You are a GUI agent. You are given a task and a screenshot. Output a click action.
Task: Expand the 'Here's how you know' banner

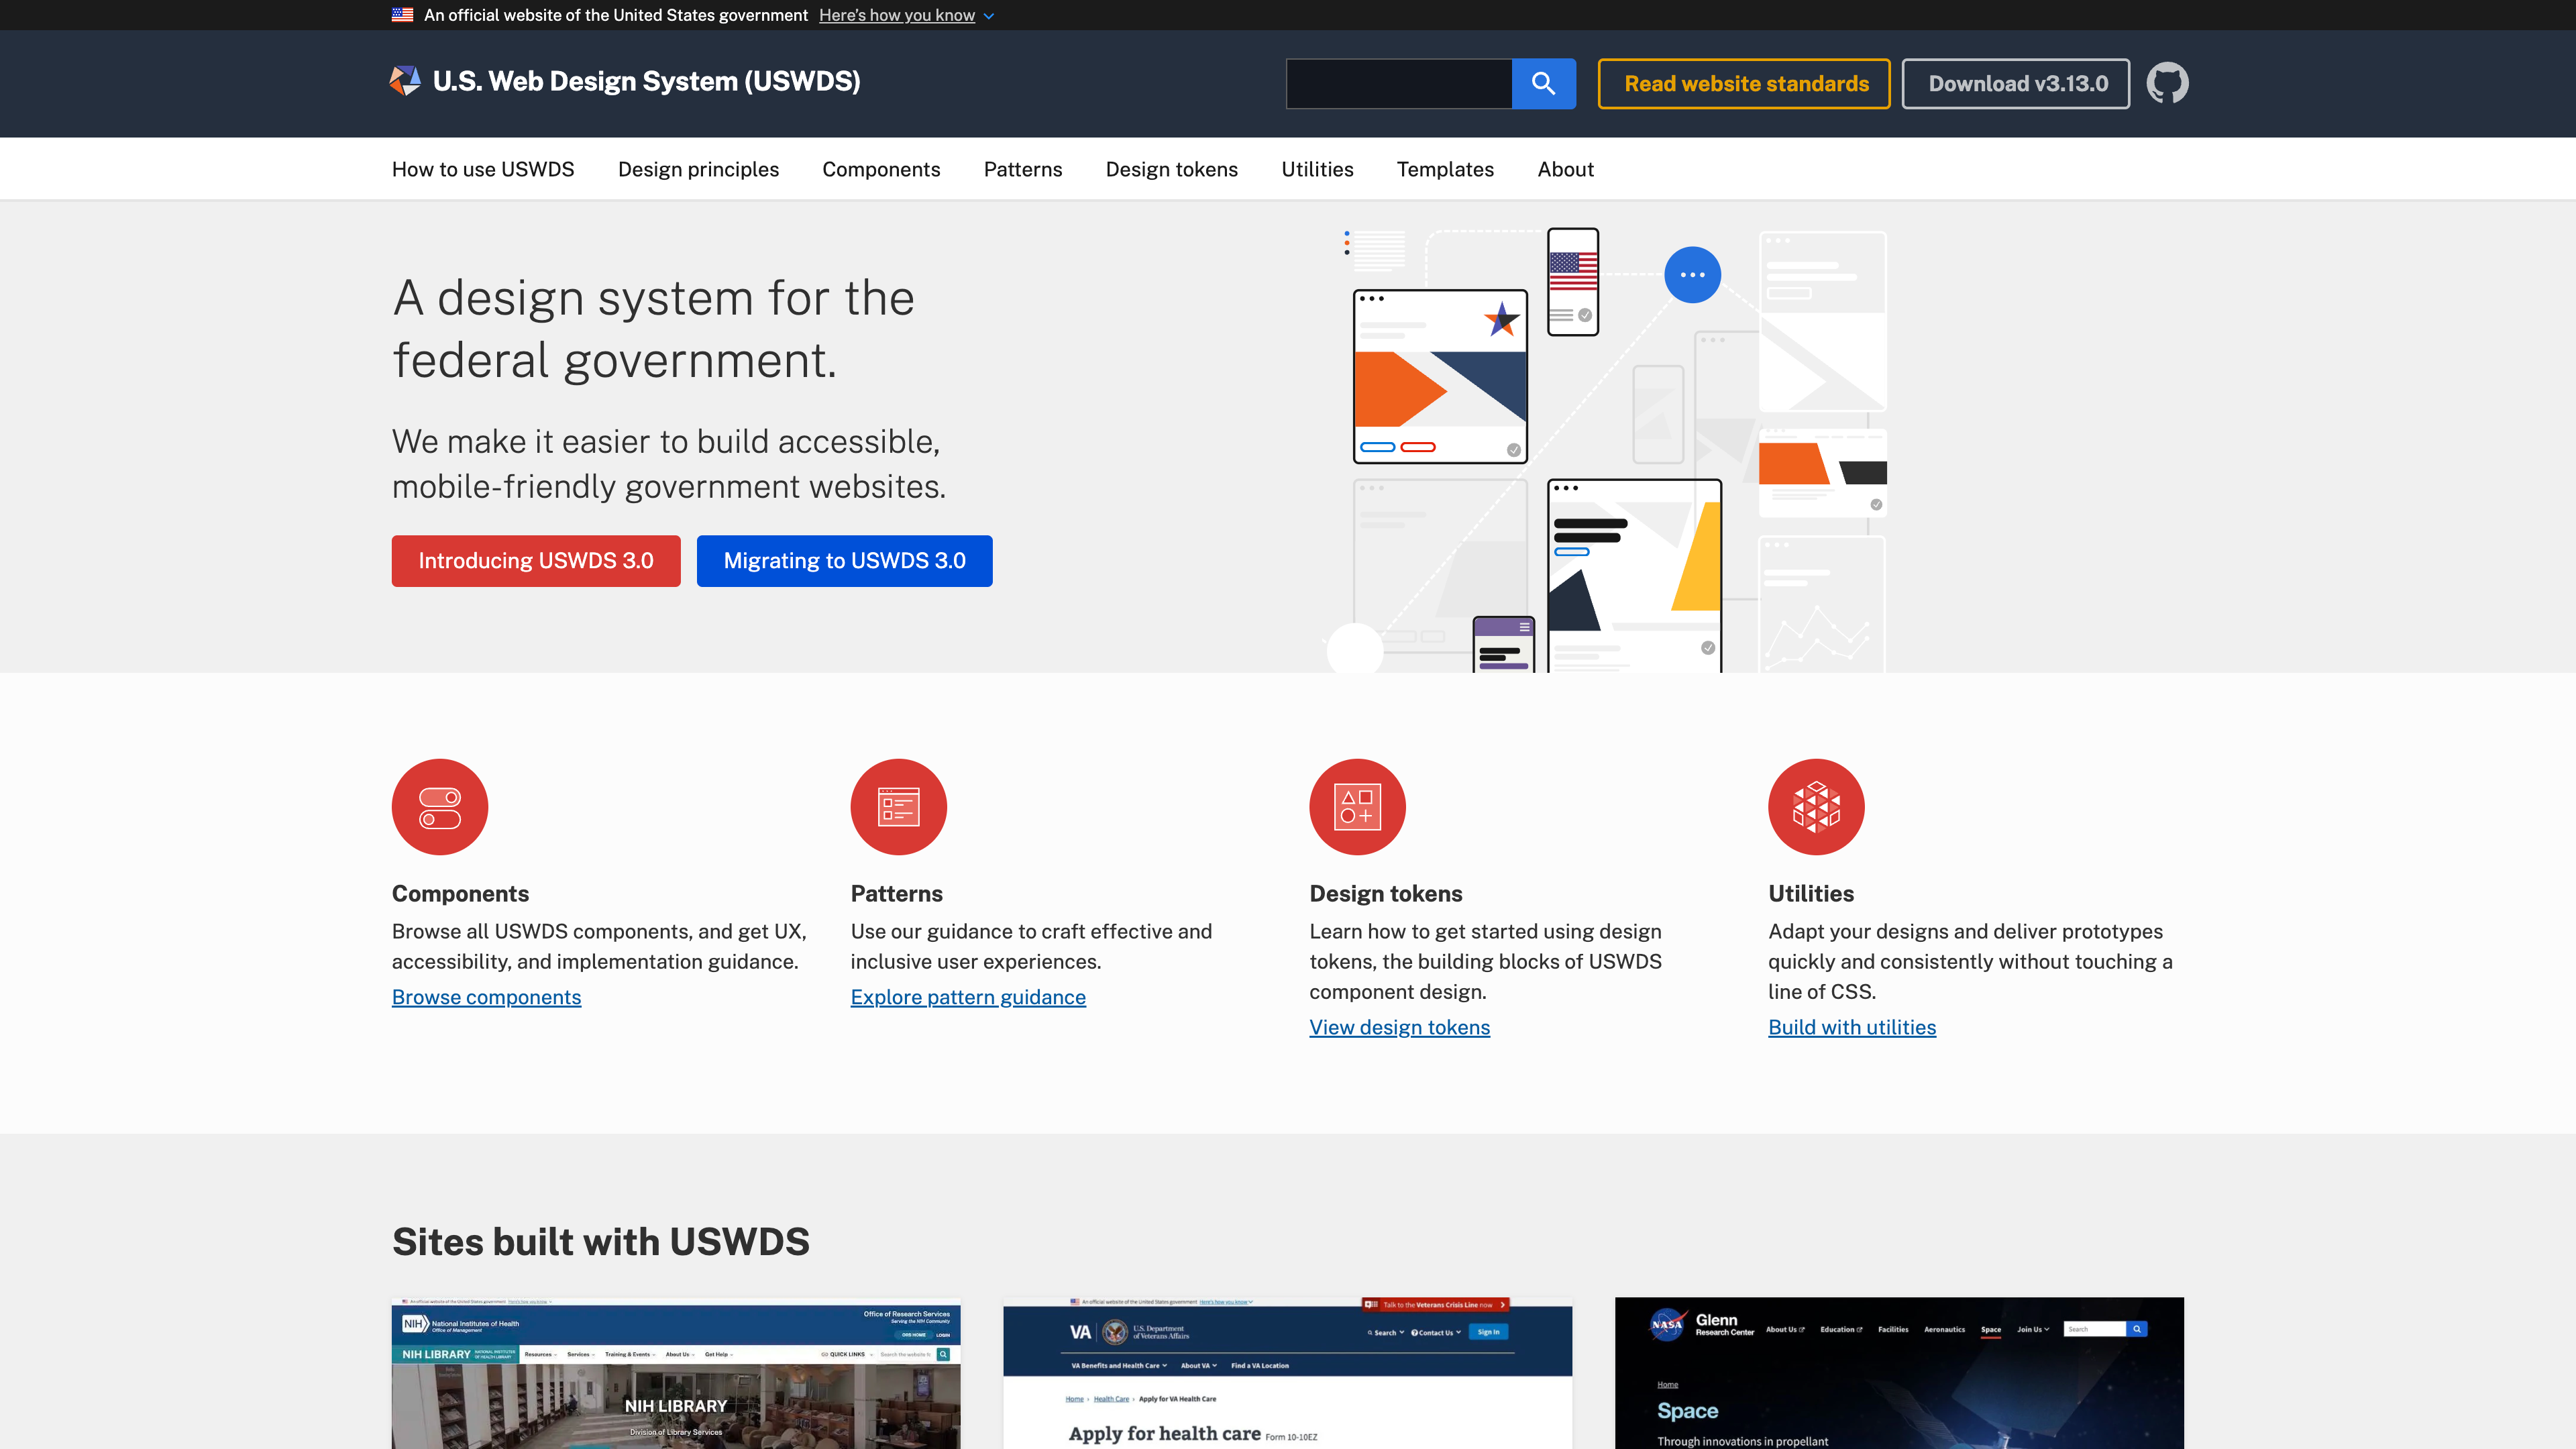coord(905,15)
